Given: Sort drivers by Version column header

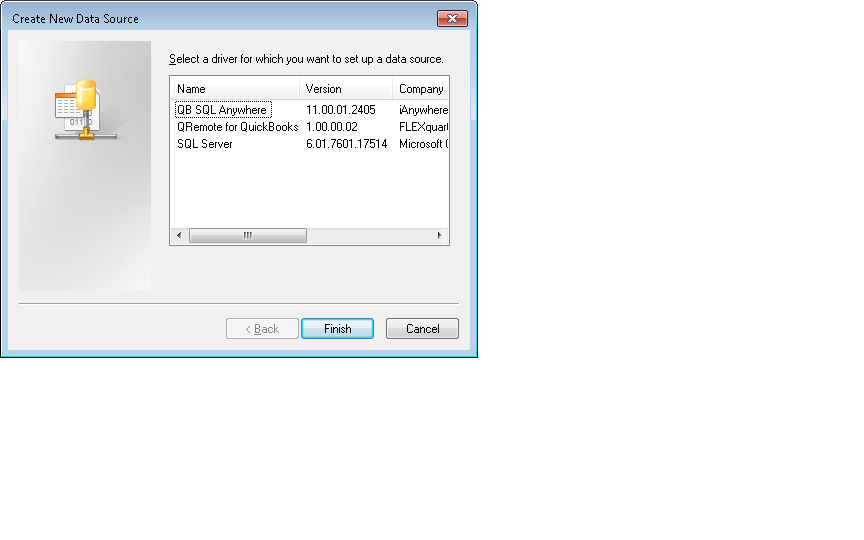Looking at the screenshot, I should point(346,89).
